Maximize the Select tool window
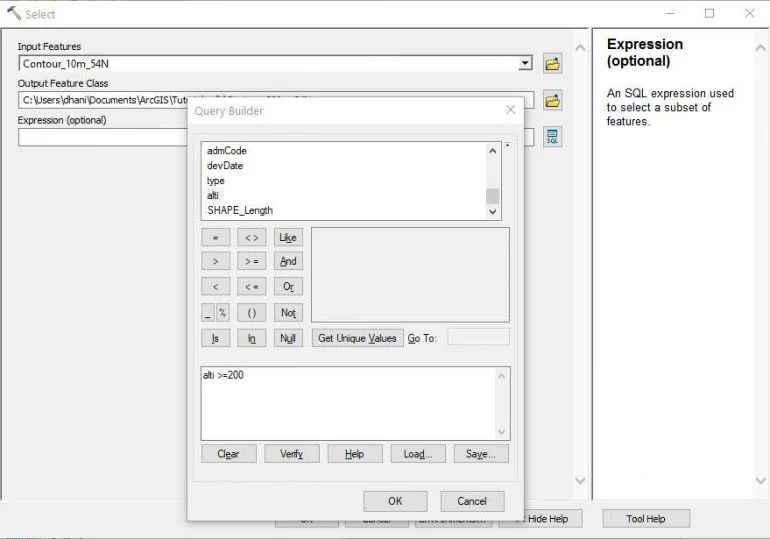770x539 pixels. coord(710,13)
